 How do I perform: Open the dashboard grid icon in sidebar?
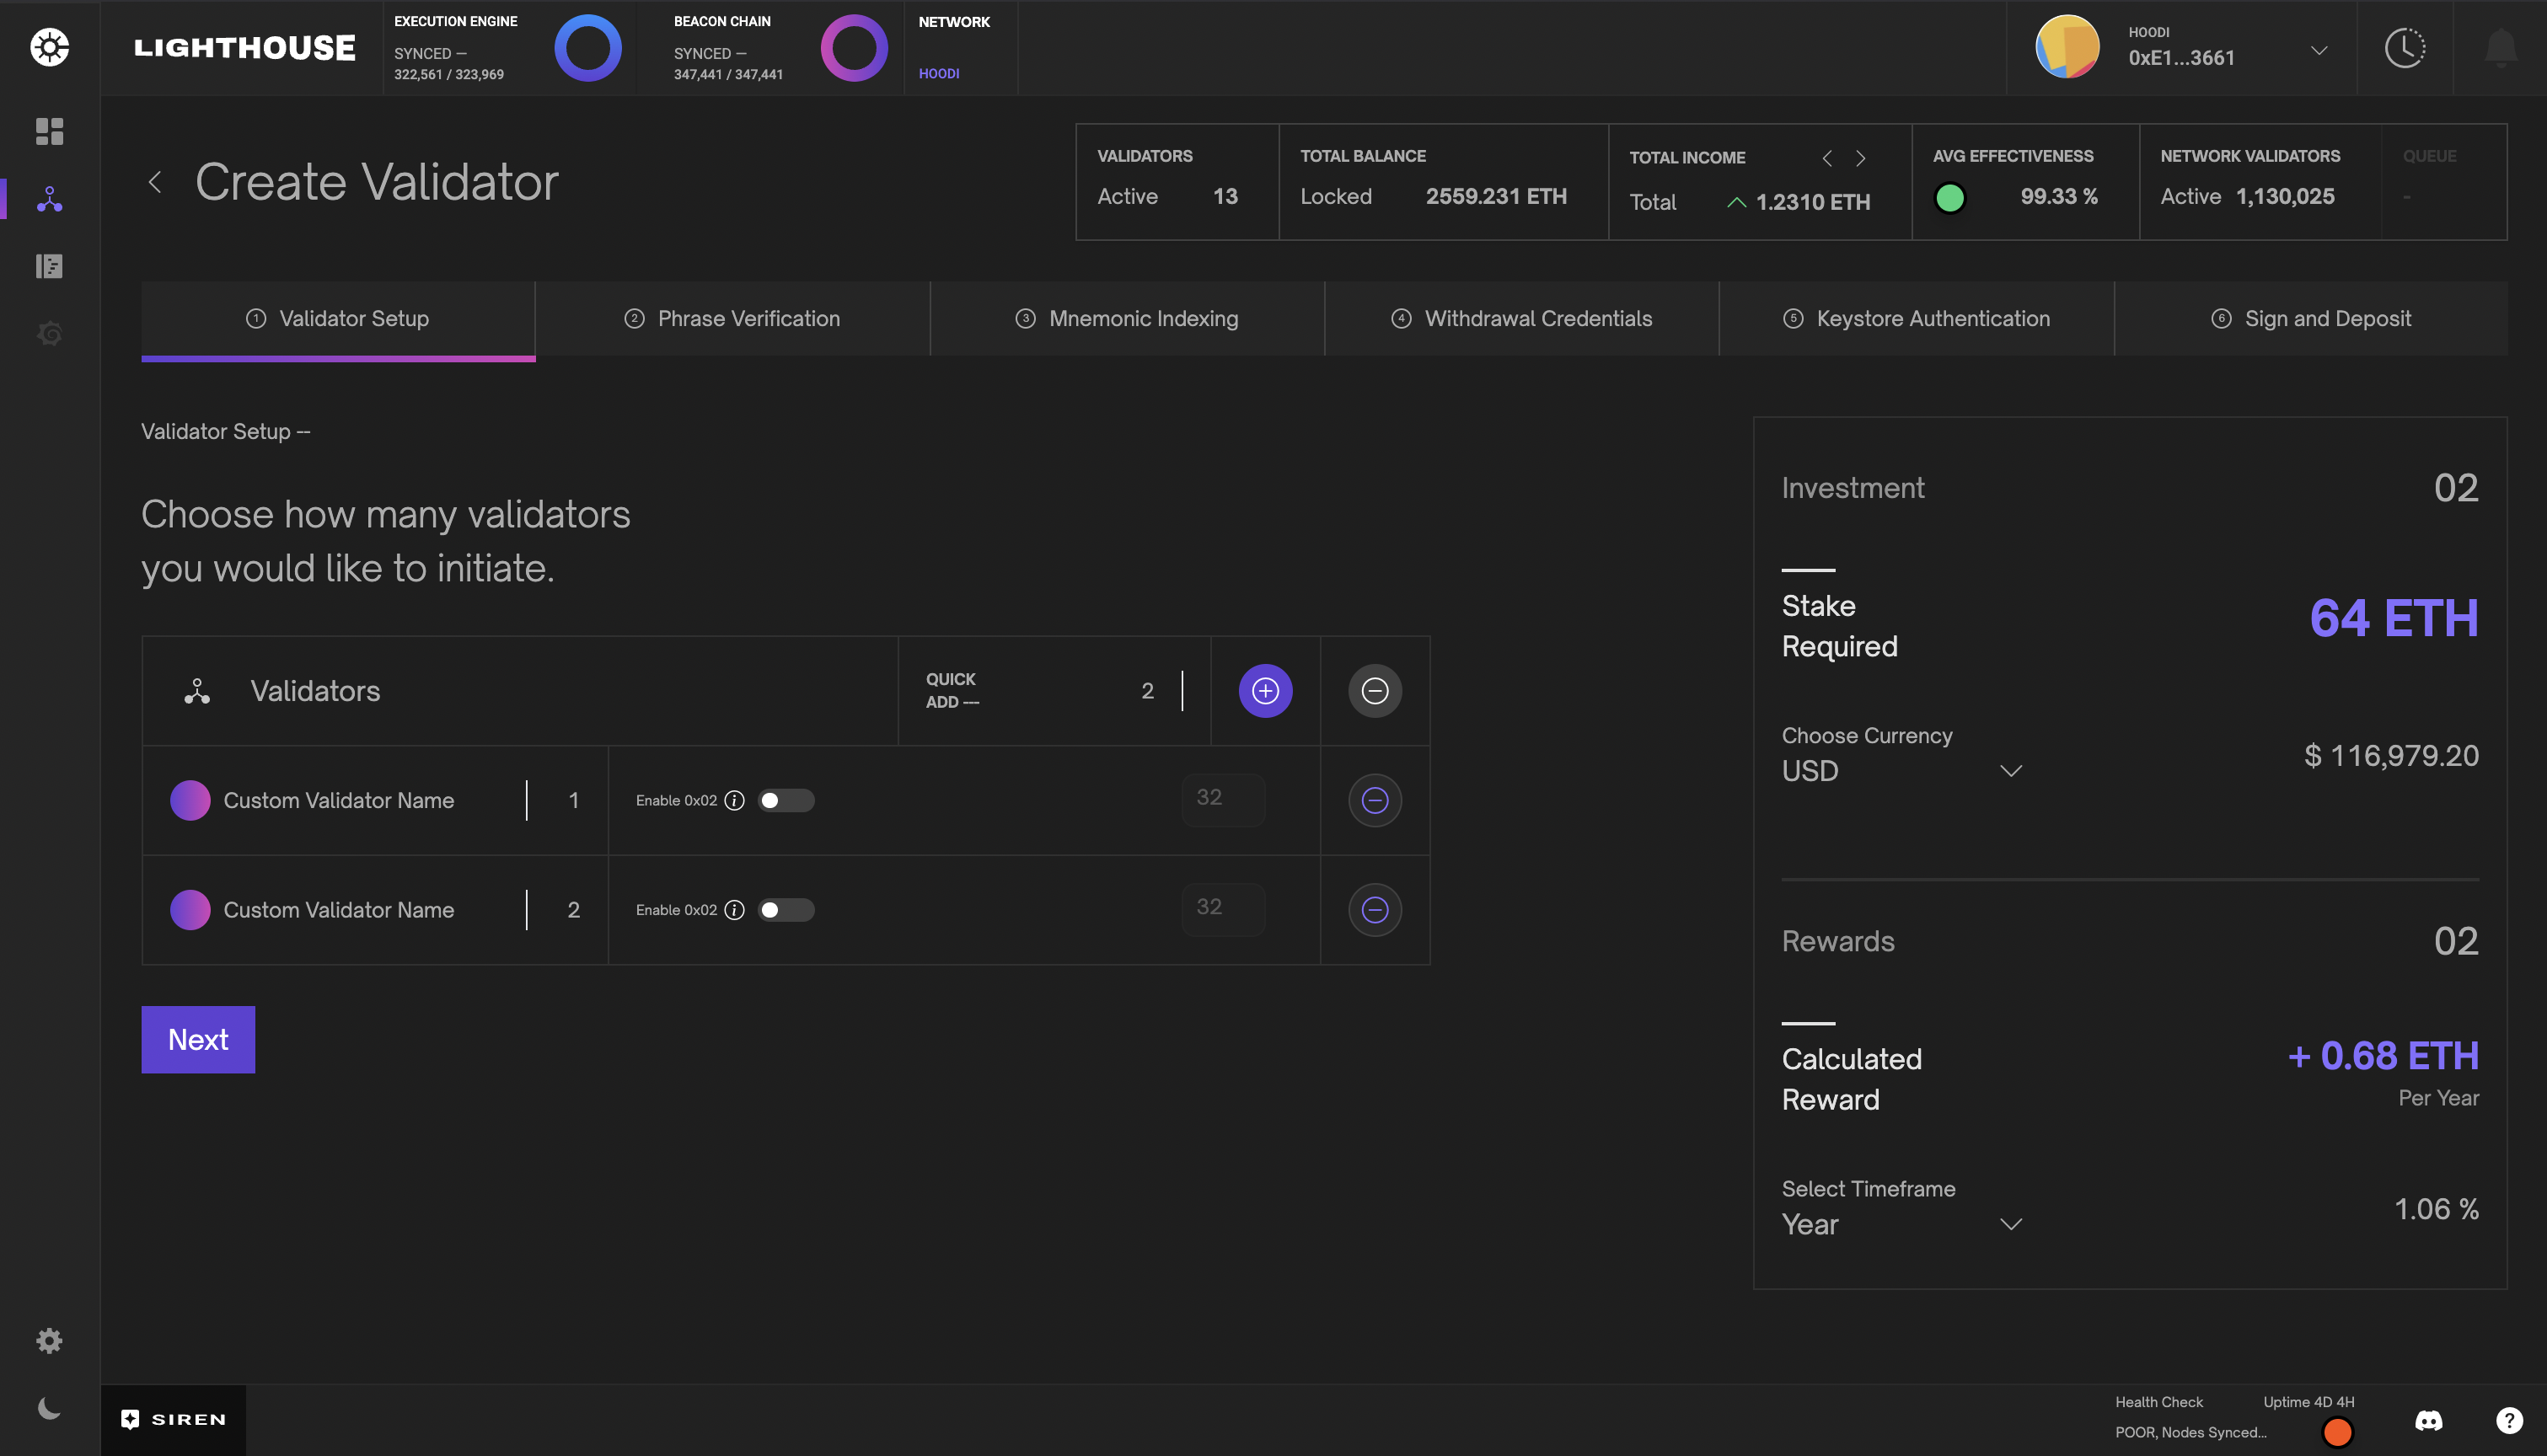tap(49, 131)
